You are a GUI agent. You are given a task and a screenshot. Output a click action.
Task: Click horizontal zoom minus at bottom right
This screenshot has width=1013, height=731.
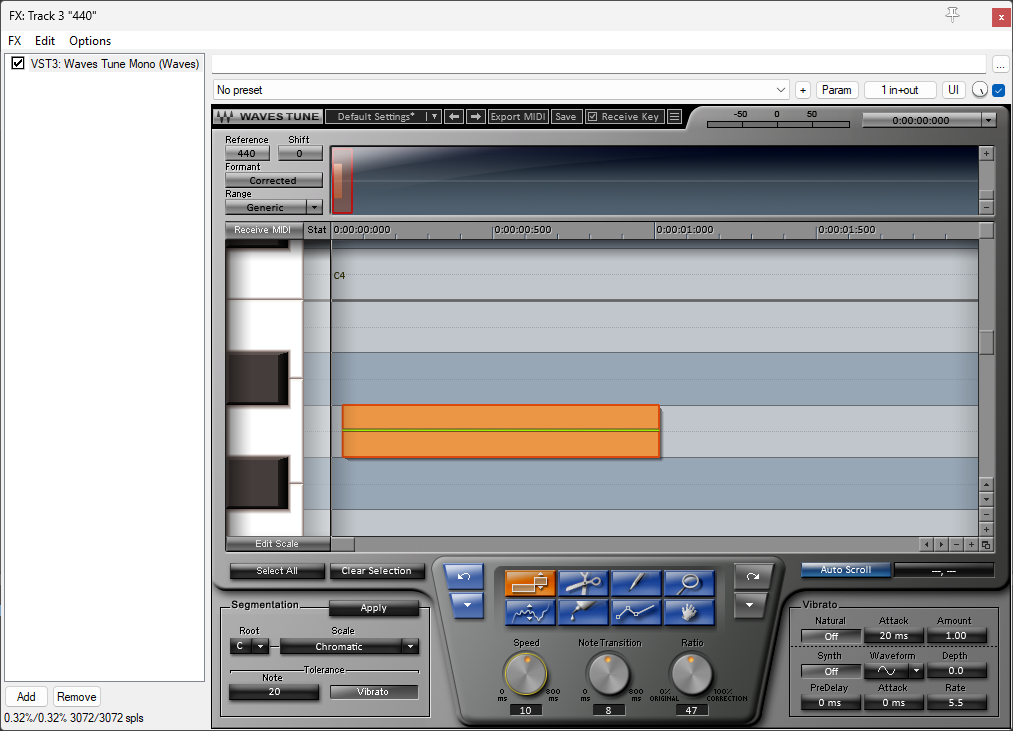click(957, 545)
